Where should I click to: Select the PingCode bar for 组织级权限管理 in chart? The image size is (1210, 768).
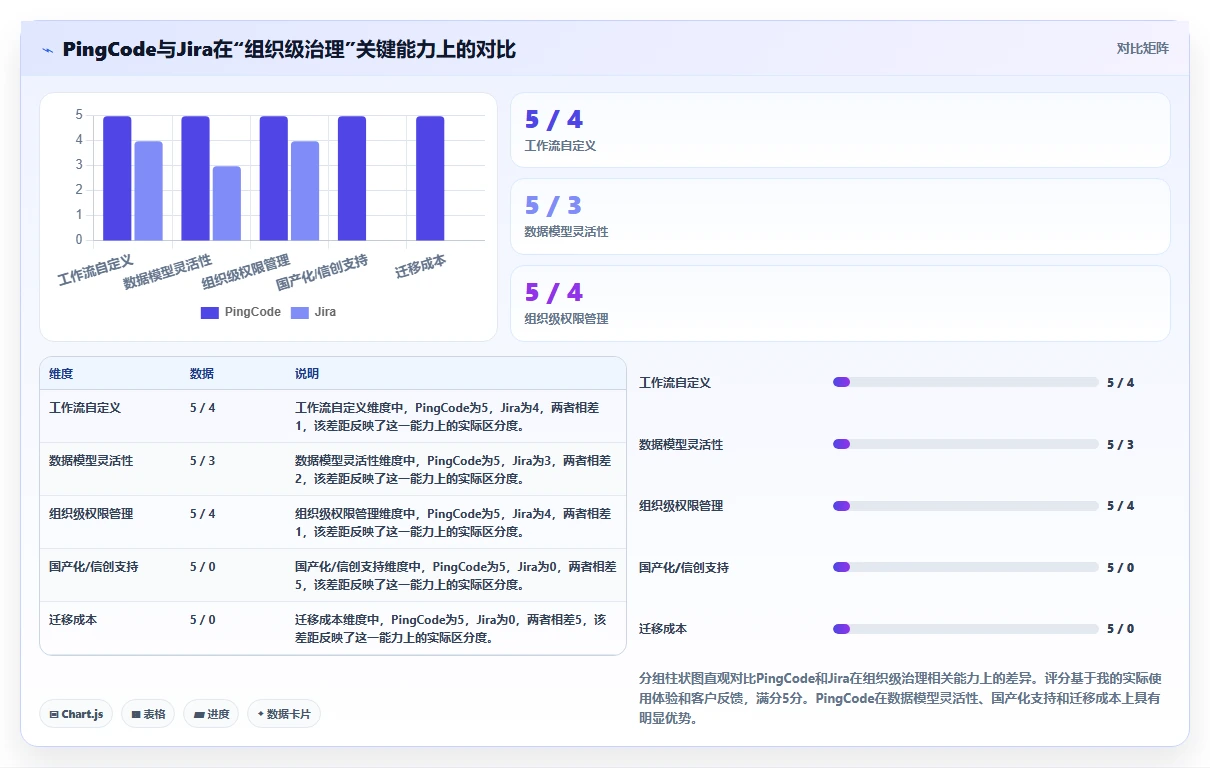coord(274,178)
